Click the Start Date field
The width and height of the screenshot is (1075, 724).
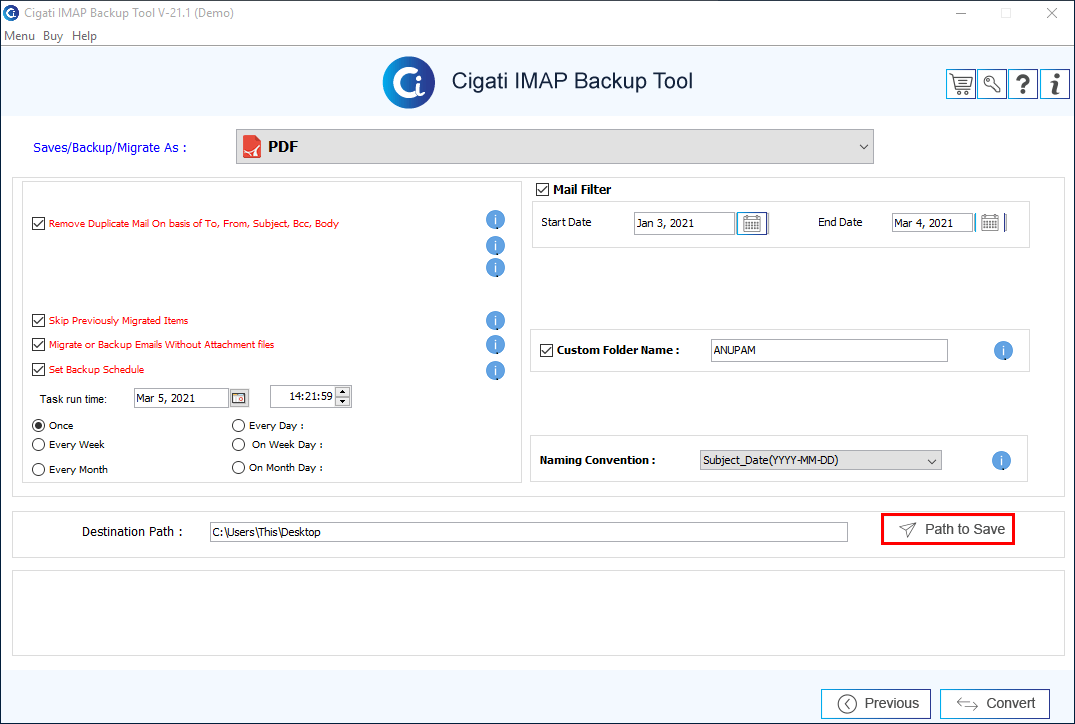coord(684,224)
